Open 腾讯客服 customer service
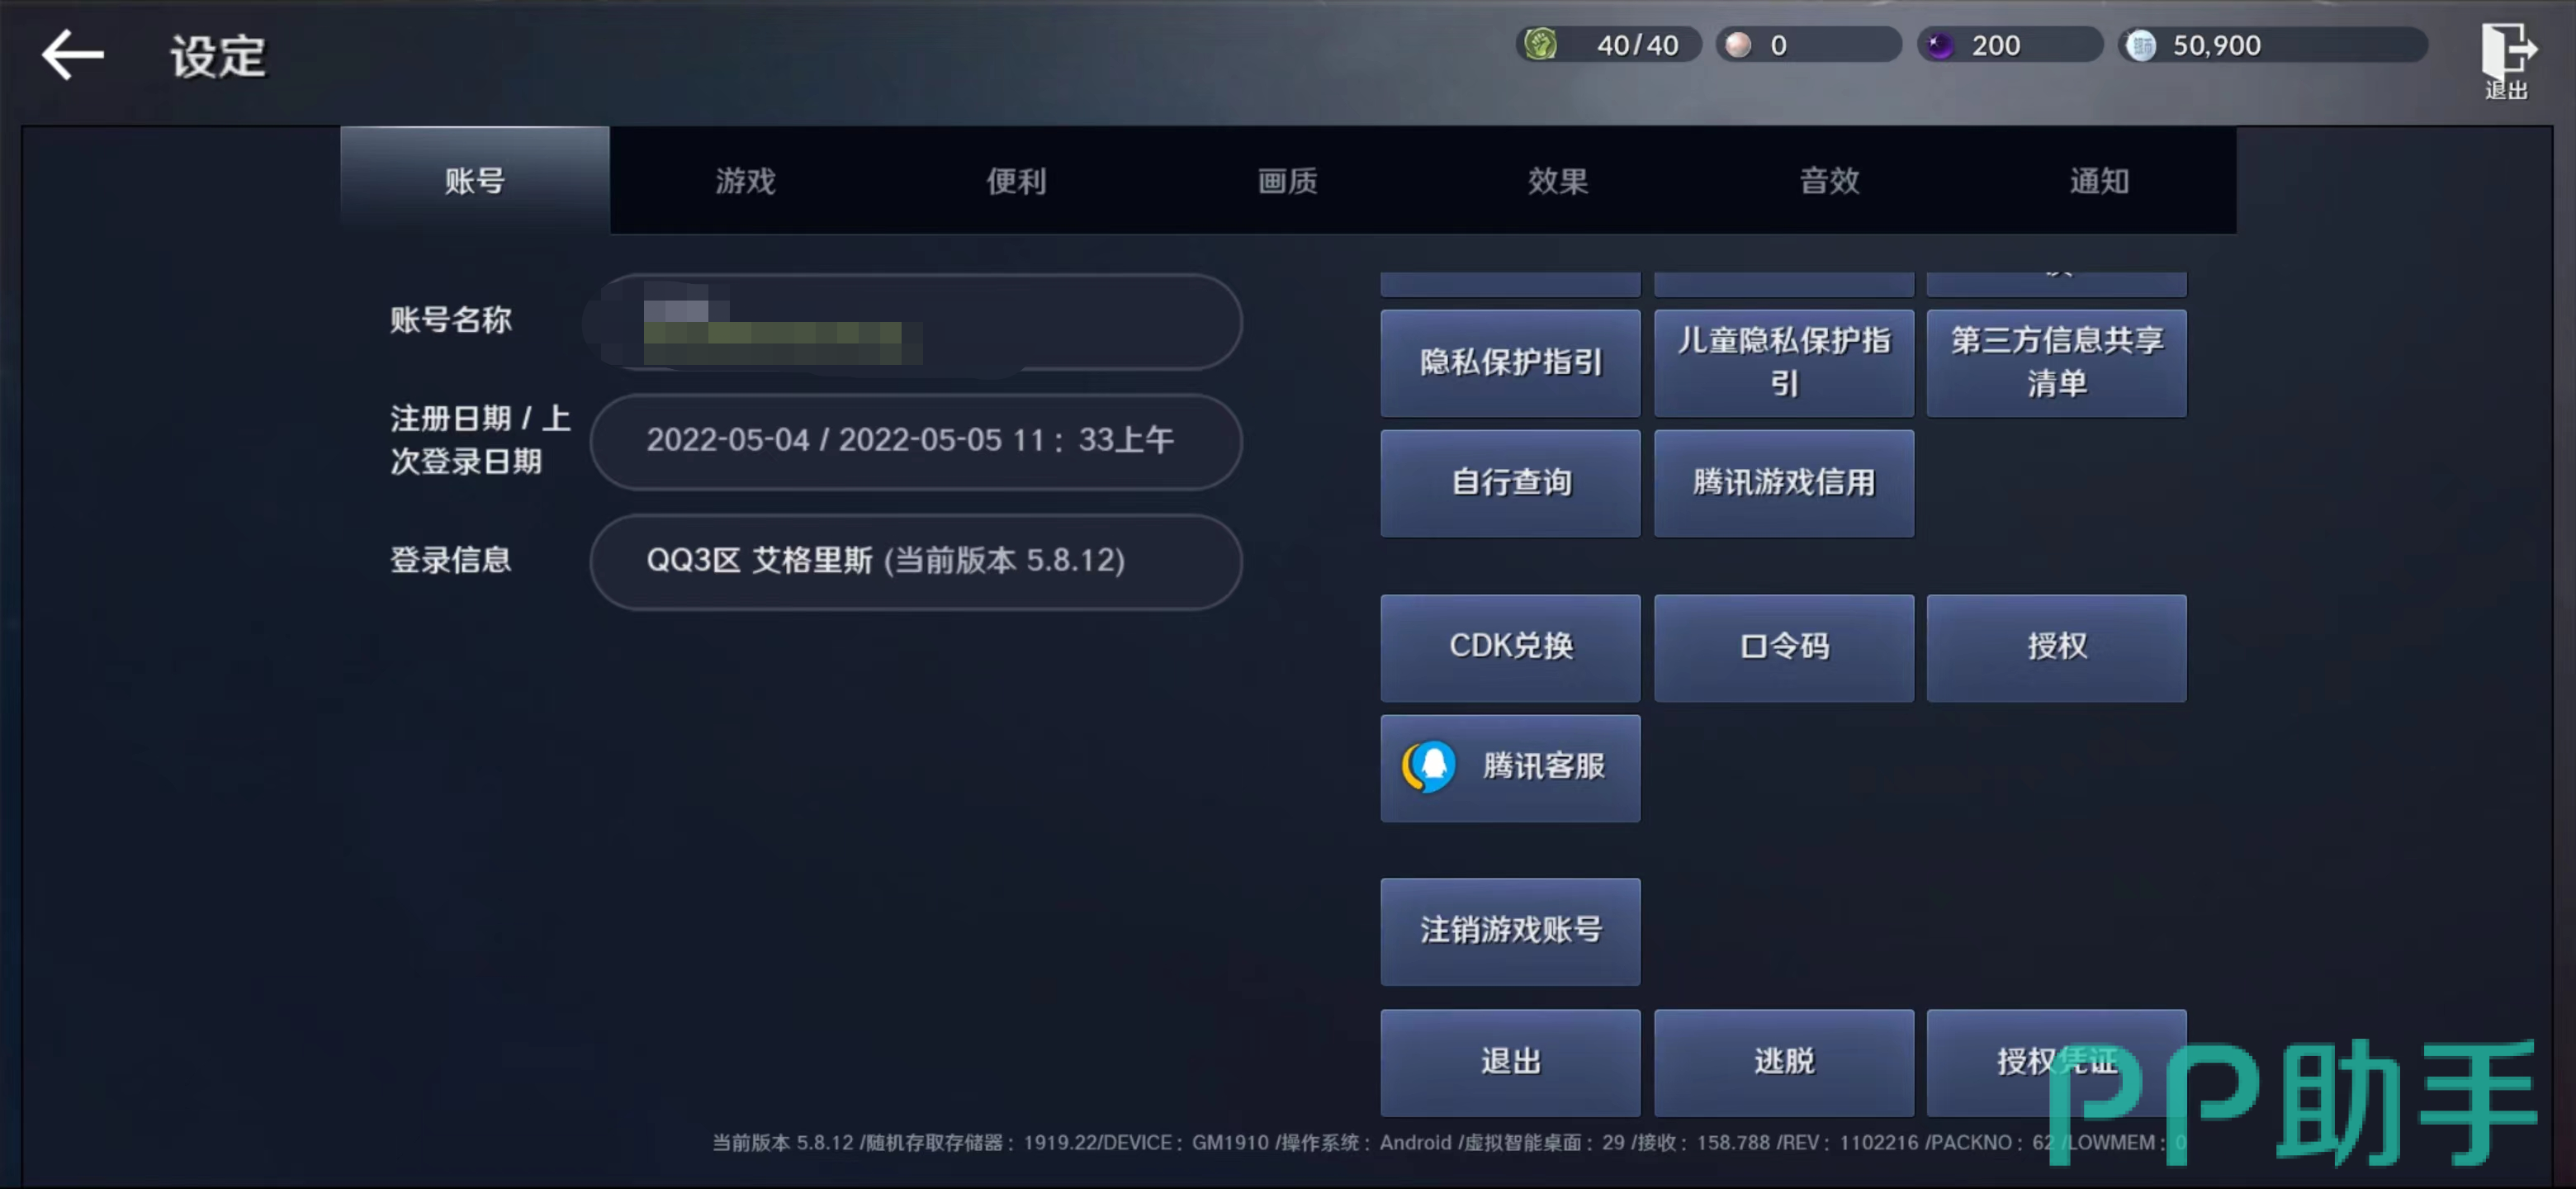Image resolution: width=2576 pixels, height=1189 pixels. click(x=1510, y=767)
